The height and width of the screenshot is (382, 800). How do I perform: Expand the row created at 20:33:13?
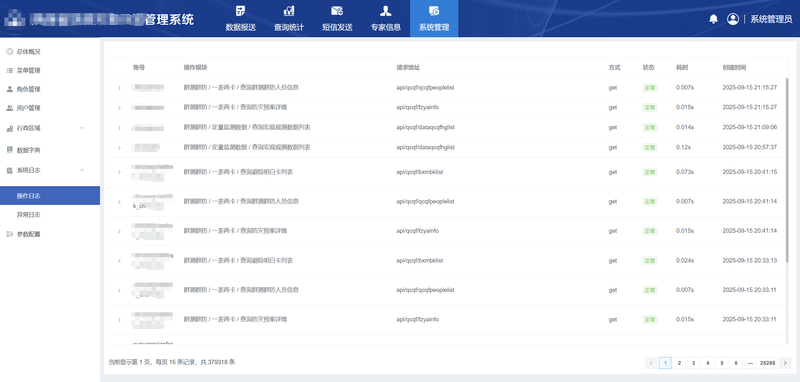(x=119, y=261)
